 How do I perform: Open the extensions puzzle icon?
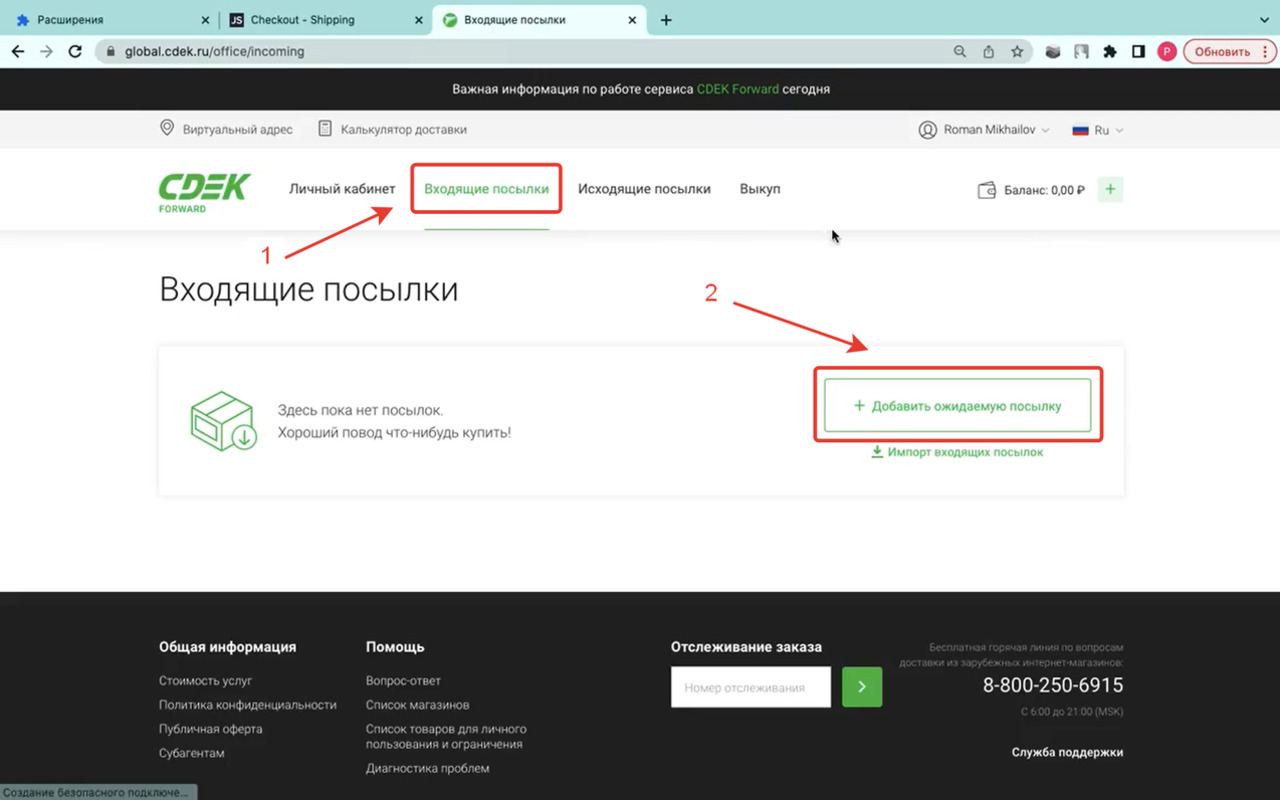(x=1110, y=51)
